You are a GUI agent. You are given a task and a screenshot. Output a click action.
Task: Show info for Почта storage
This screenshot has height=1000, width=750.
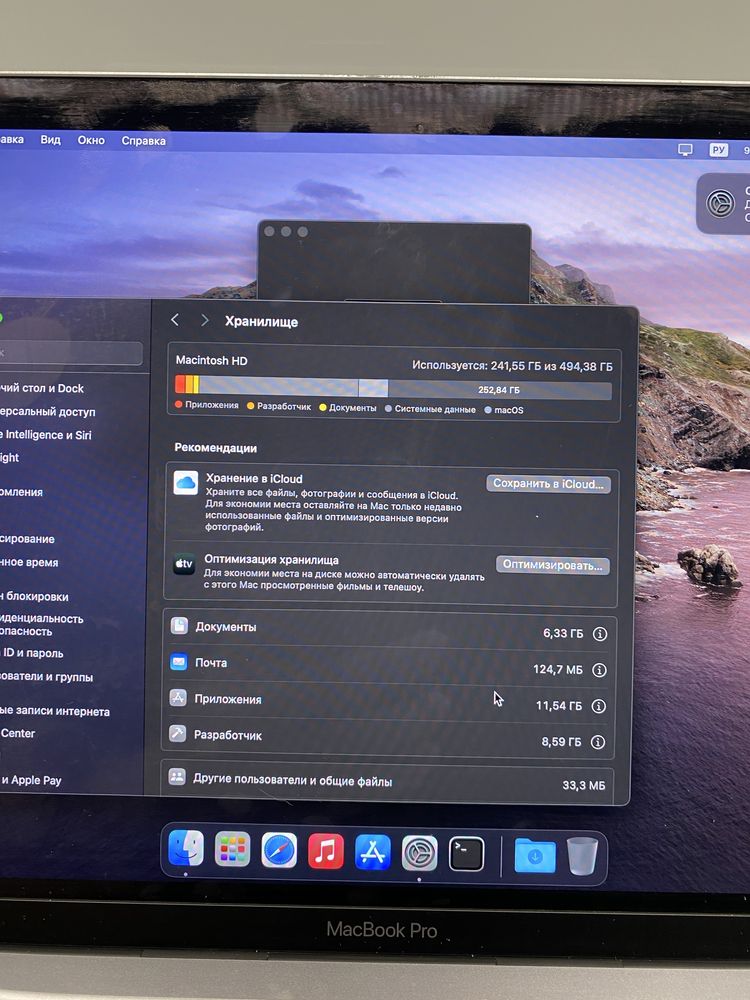tap(599, 670)
